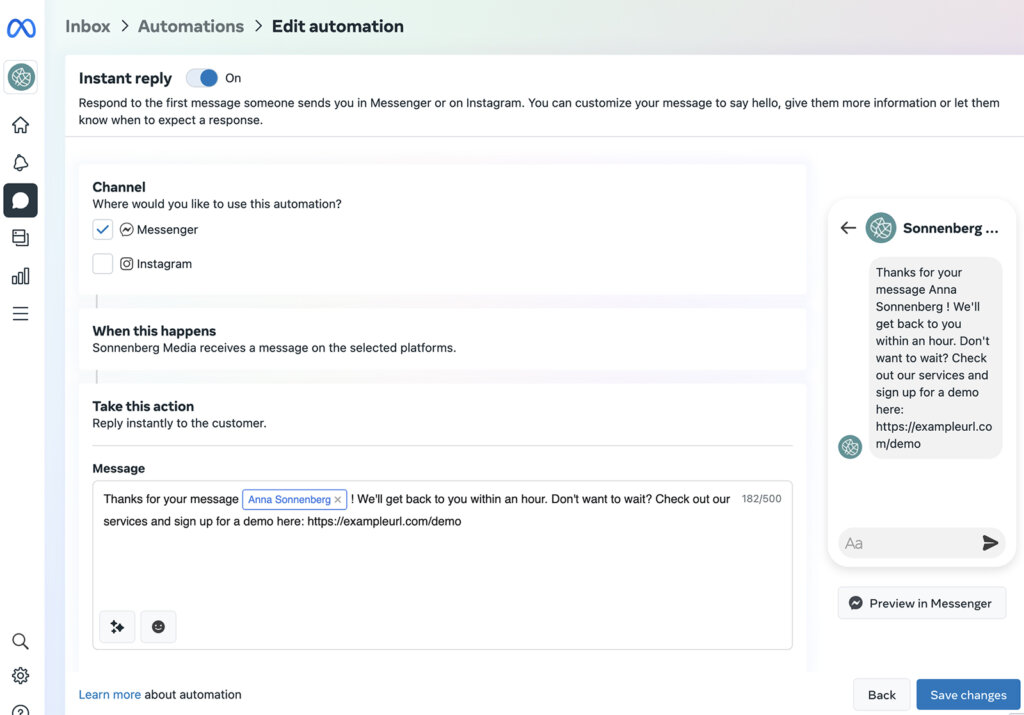Open the Content stacked-pages icon

[x=20, y=238]
